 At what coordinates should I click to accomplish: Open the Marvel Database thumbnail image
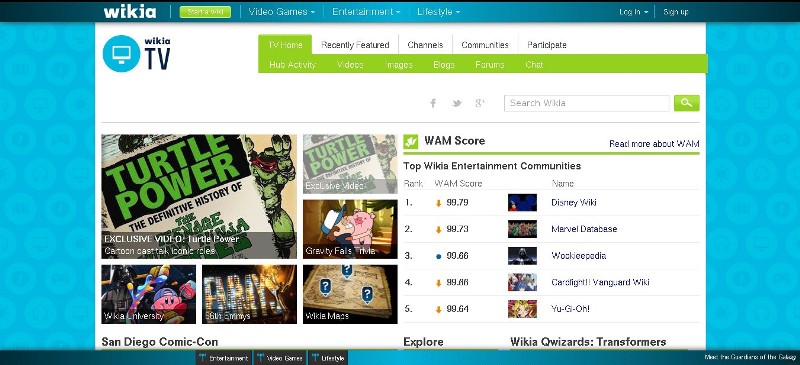tap(522, 229)
